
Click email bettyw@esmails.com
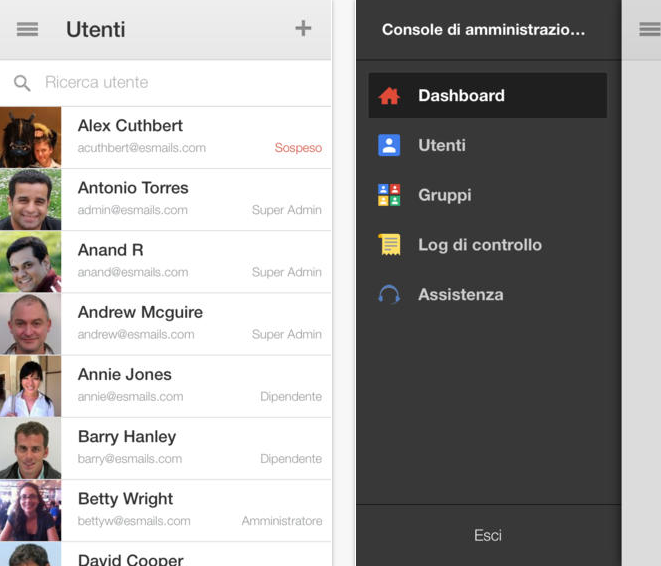pyautogui.click(x=134, y=521)
